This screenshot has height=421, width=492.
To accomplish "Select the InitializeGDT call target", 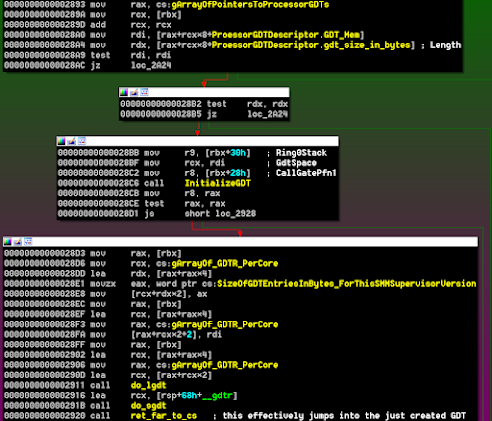I will pos(218,183).
